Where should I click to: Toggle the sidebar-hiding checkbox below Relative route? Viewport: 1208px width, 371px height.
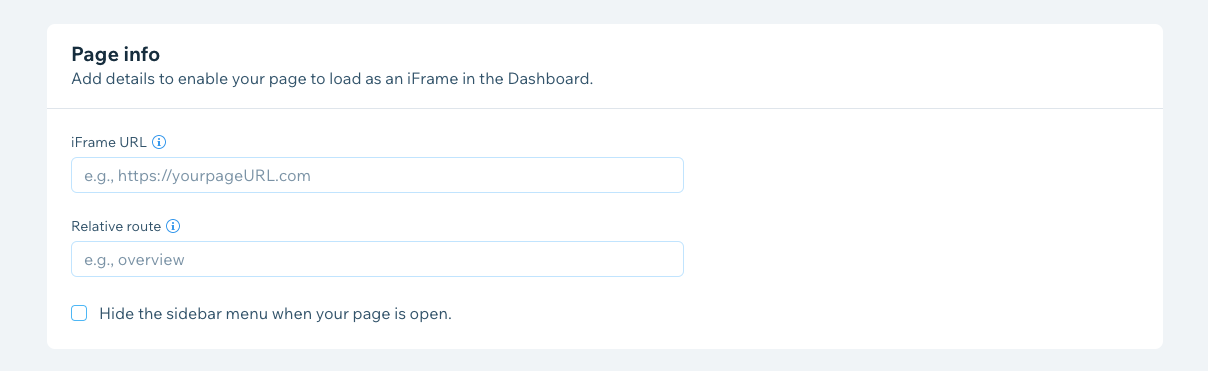79,313
